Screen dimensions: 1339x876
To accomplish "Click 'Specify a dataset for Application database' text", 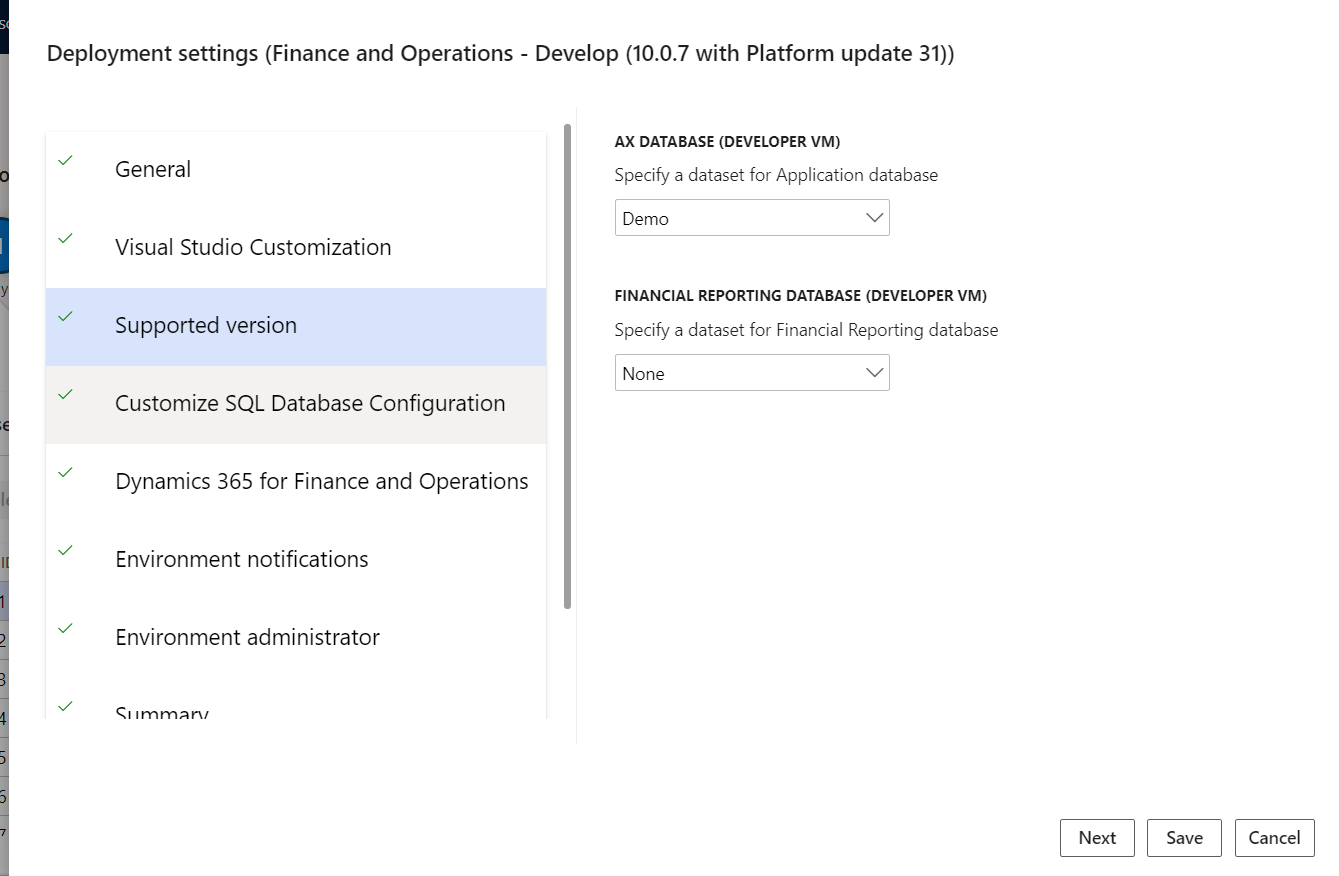I will (x=776, y=175).
